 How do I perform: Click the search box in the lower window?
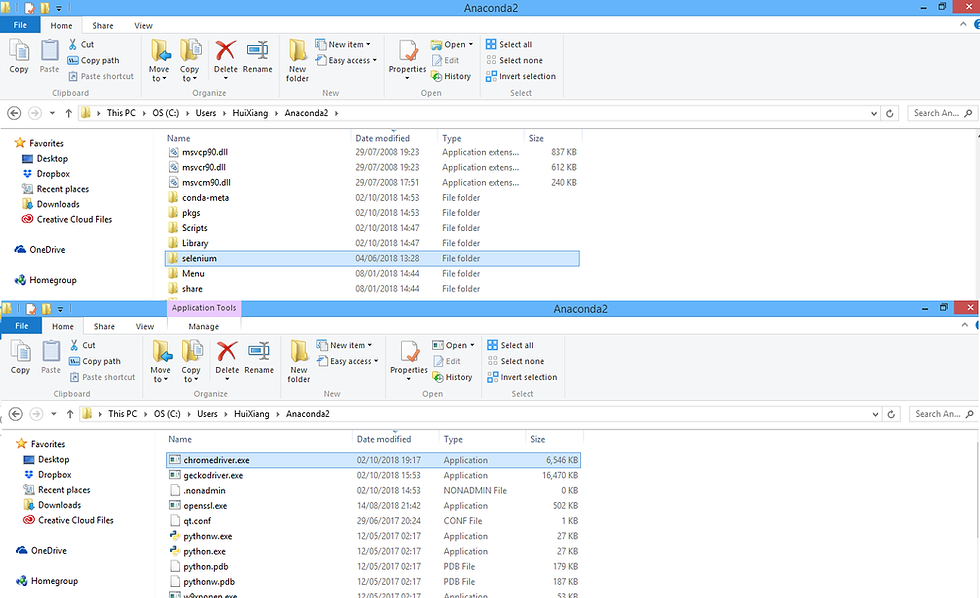(944, 414)
